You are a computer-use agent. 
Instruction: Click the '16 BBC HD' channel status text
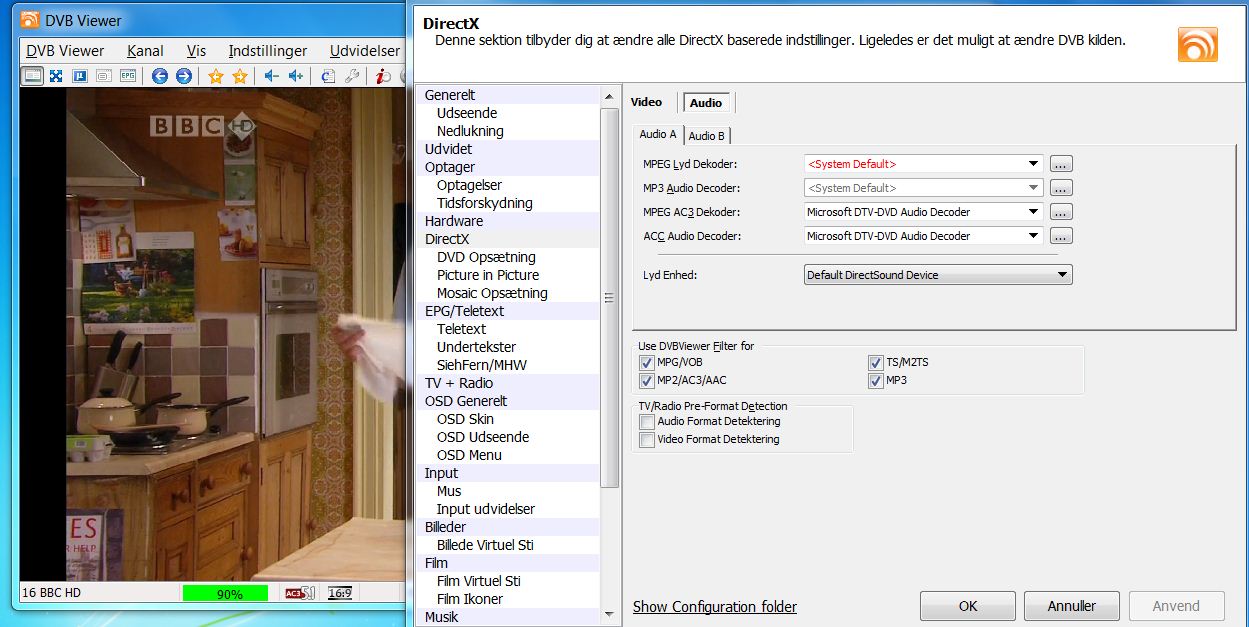click(x=52, y=593)
